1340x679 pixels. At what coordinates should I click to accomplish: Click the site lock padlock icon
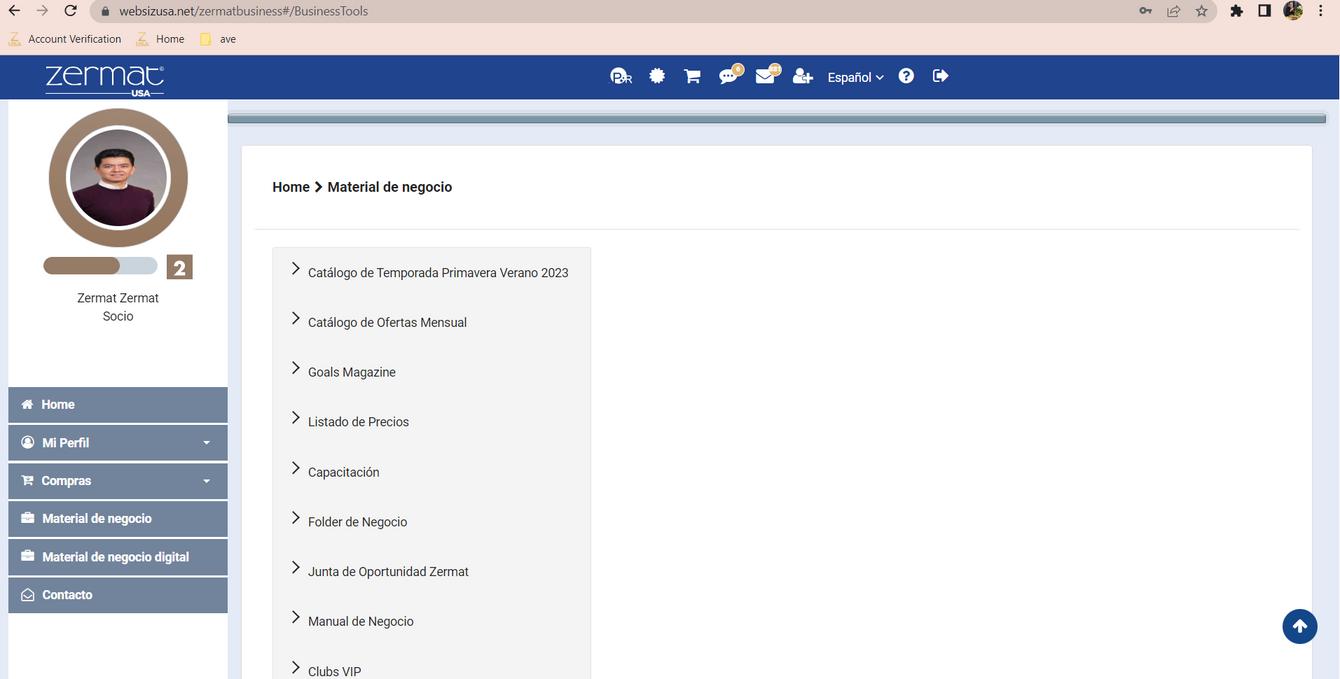104,12
